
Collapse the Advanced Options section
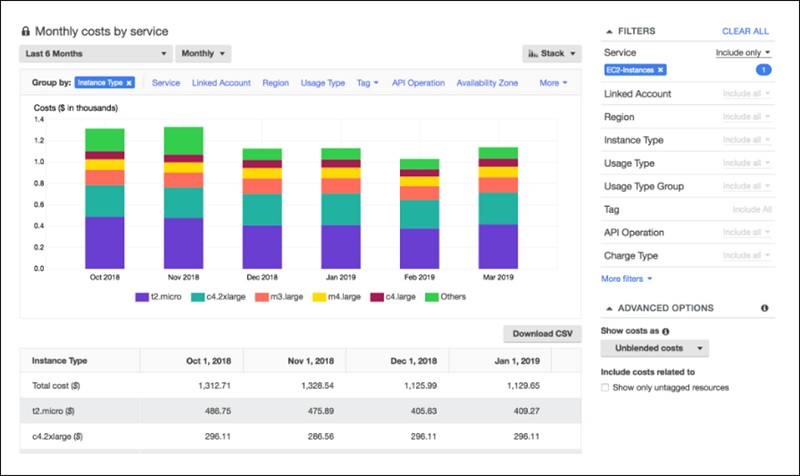pos(609,308)
